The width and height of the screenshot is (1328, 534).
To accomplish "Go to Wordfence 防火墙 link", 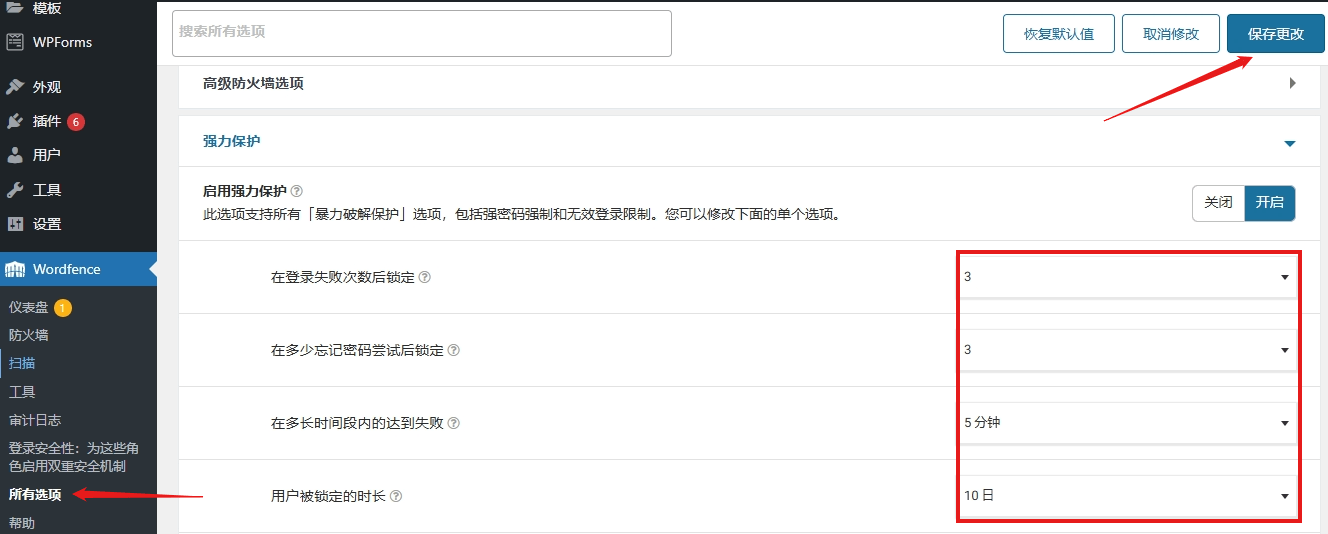I will pos(29,336).
